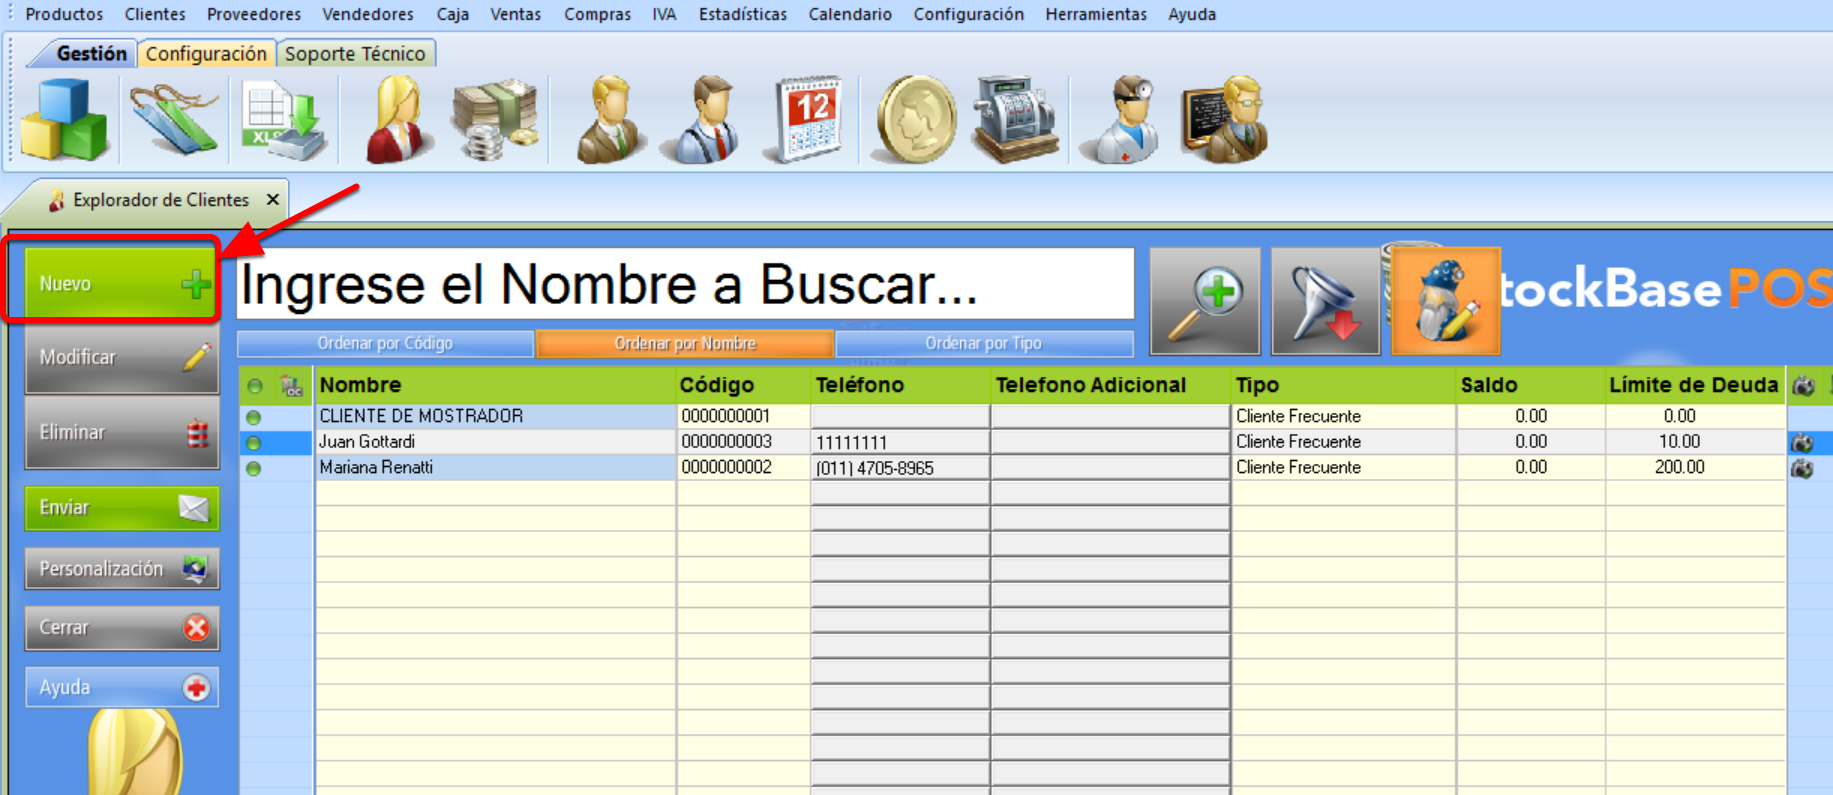Launch the wizard with pencil icon
The height and width of the screenshot is (795, 1833).
coord(1446,301)
